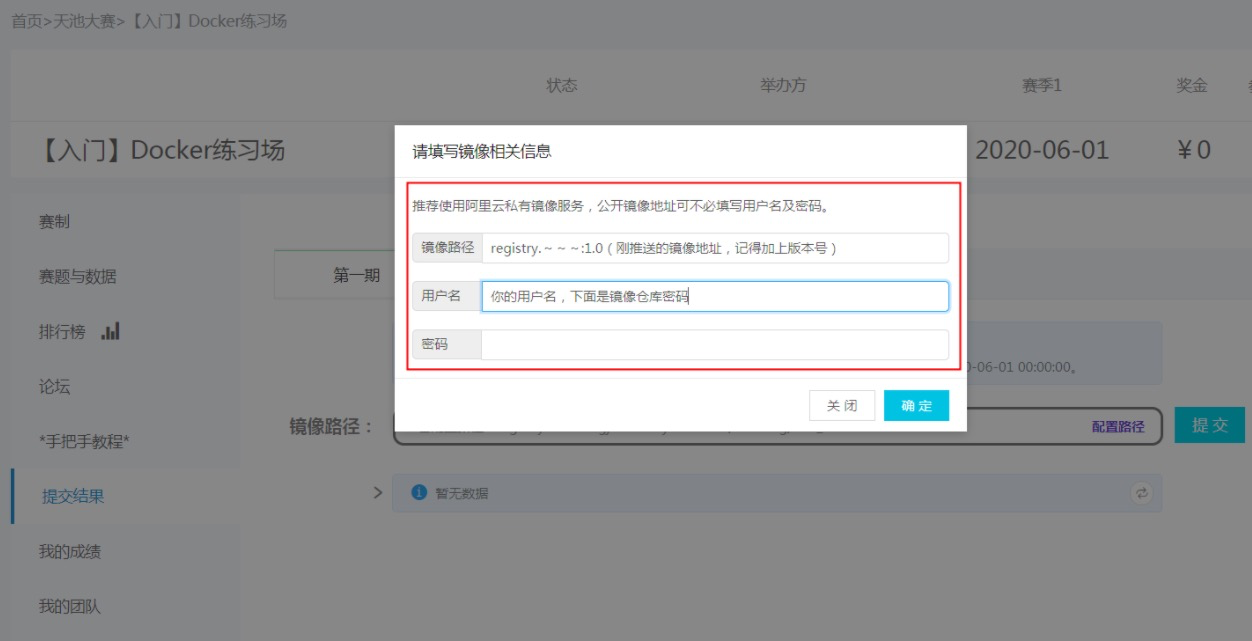Click the 【入门】Docker练习场 breadcrumb text
Image resolution: width=1252 pixels, height=641 pixels.
pyautogui.click(x=208, y=20)
